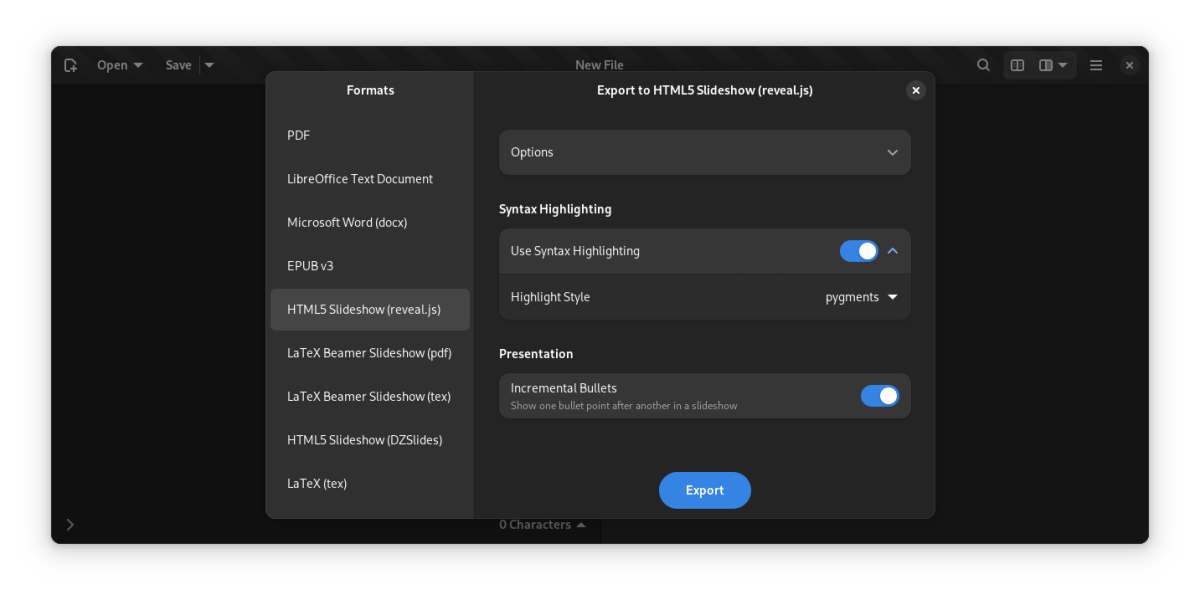Close the export dialog
1200x600 pixels.
(915, 90)
